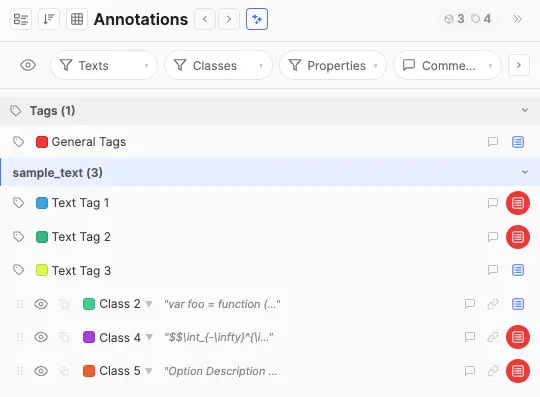
Task: Select Text Tag 1 row
Action: (270, 203)
